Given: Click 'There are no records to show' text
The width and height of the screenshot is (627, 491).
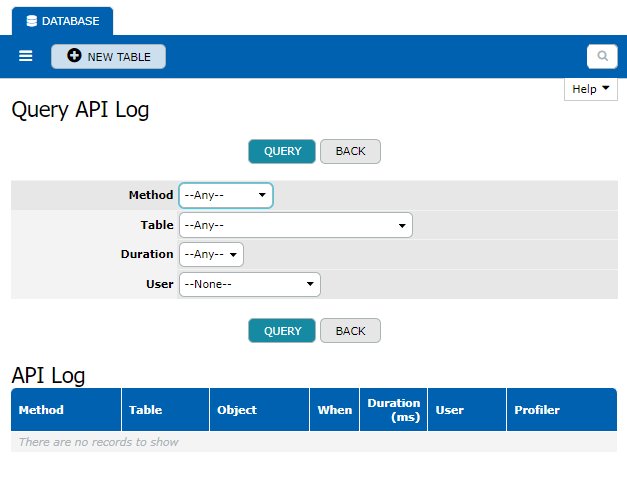Looking at the screenshot, I should (98, 442).
